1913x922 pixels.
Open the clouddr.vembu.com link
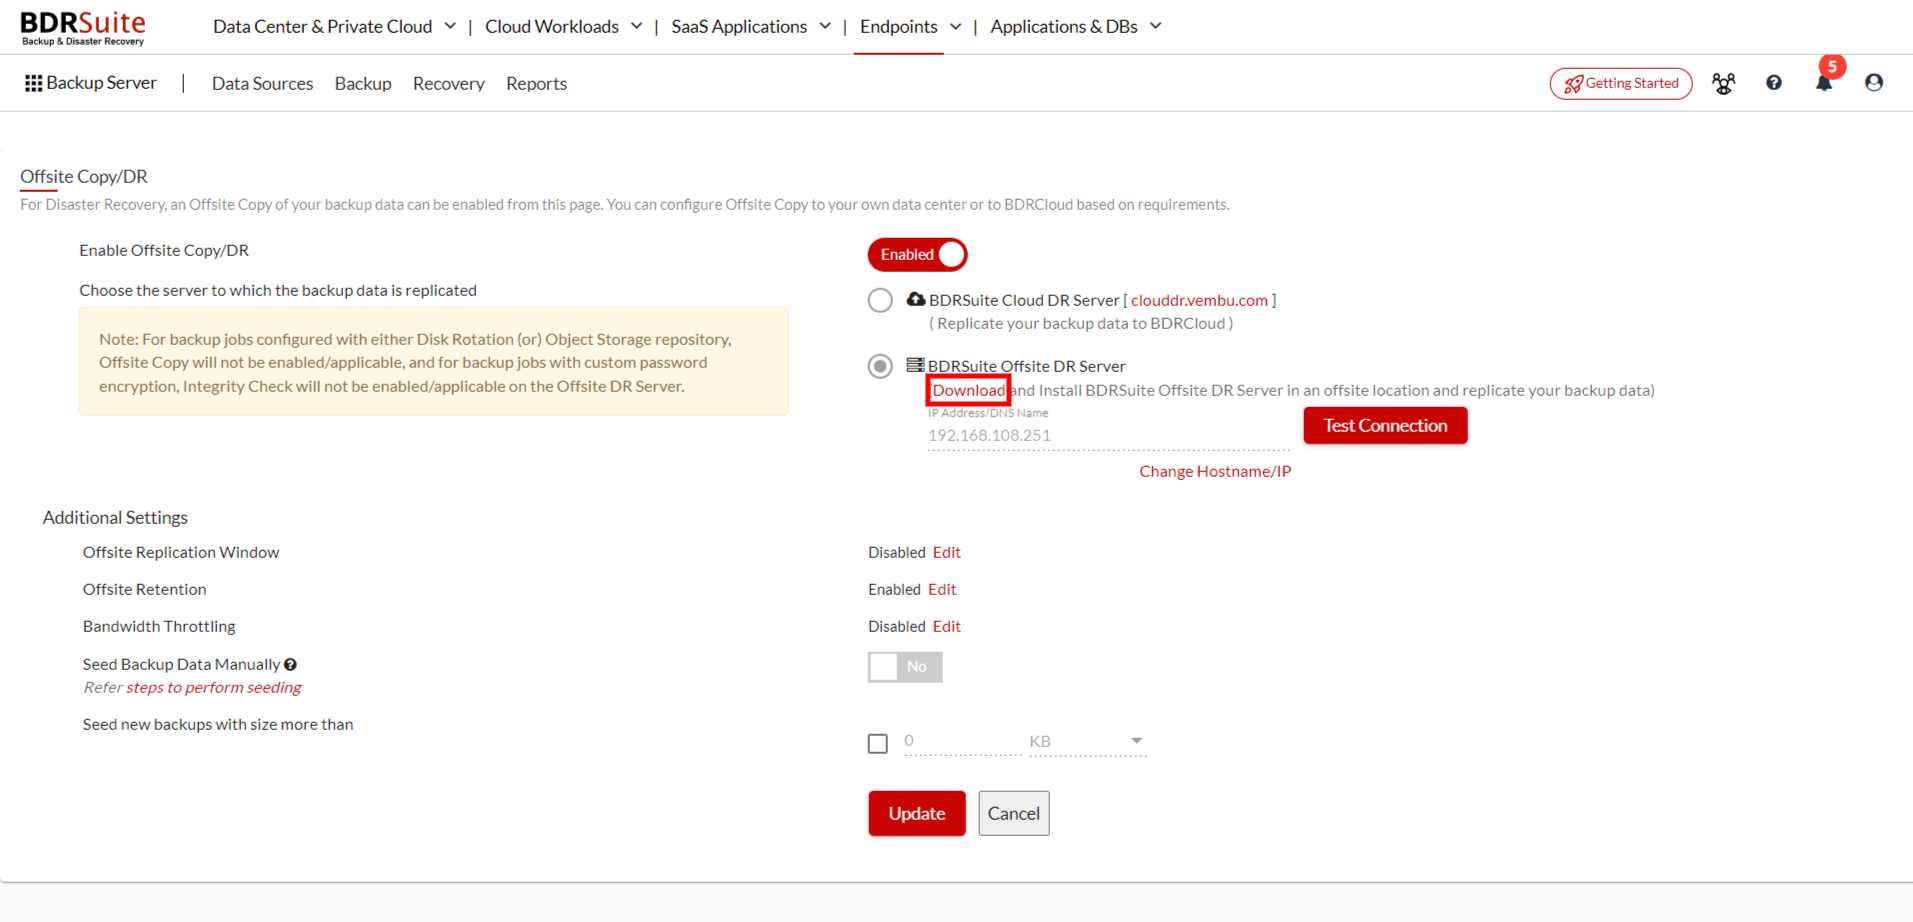1199,300
